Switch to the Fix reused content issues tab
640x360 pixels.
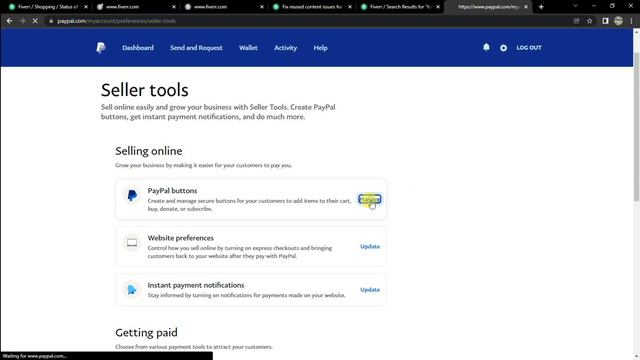click(x=311, y=7)
